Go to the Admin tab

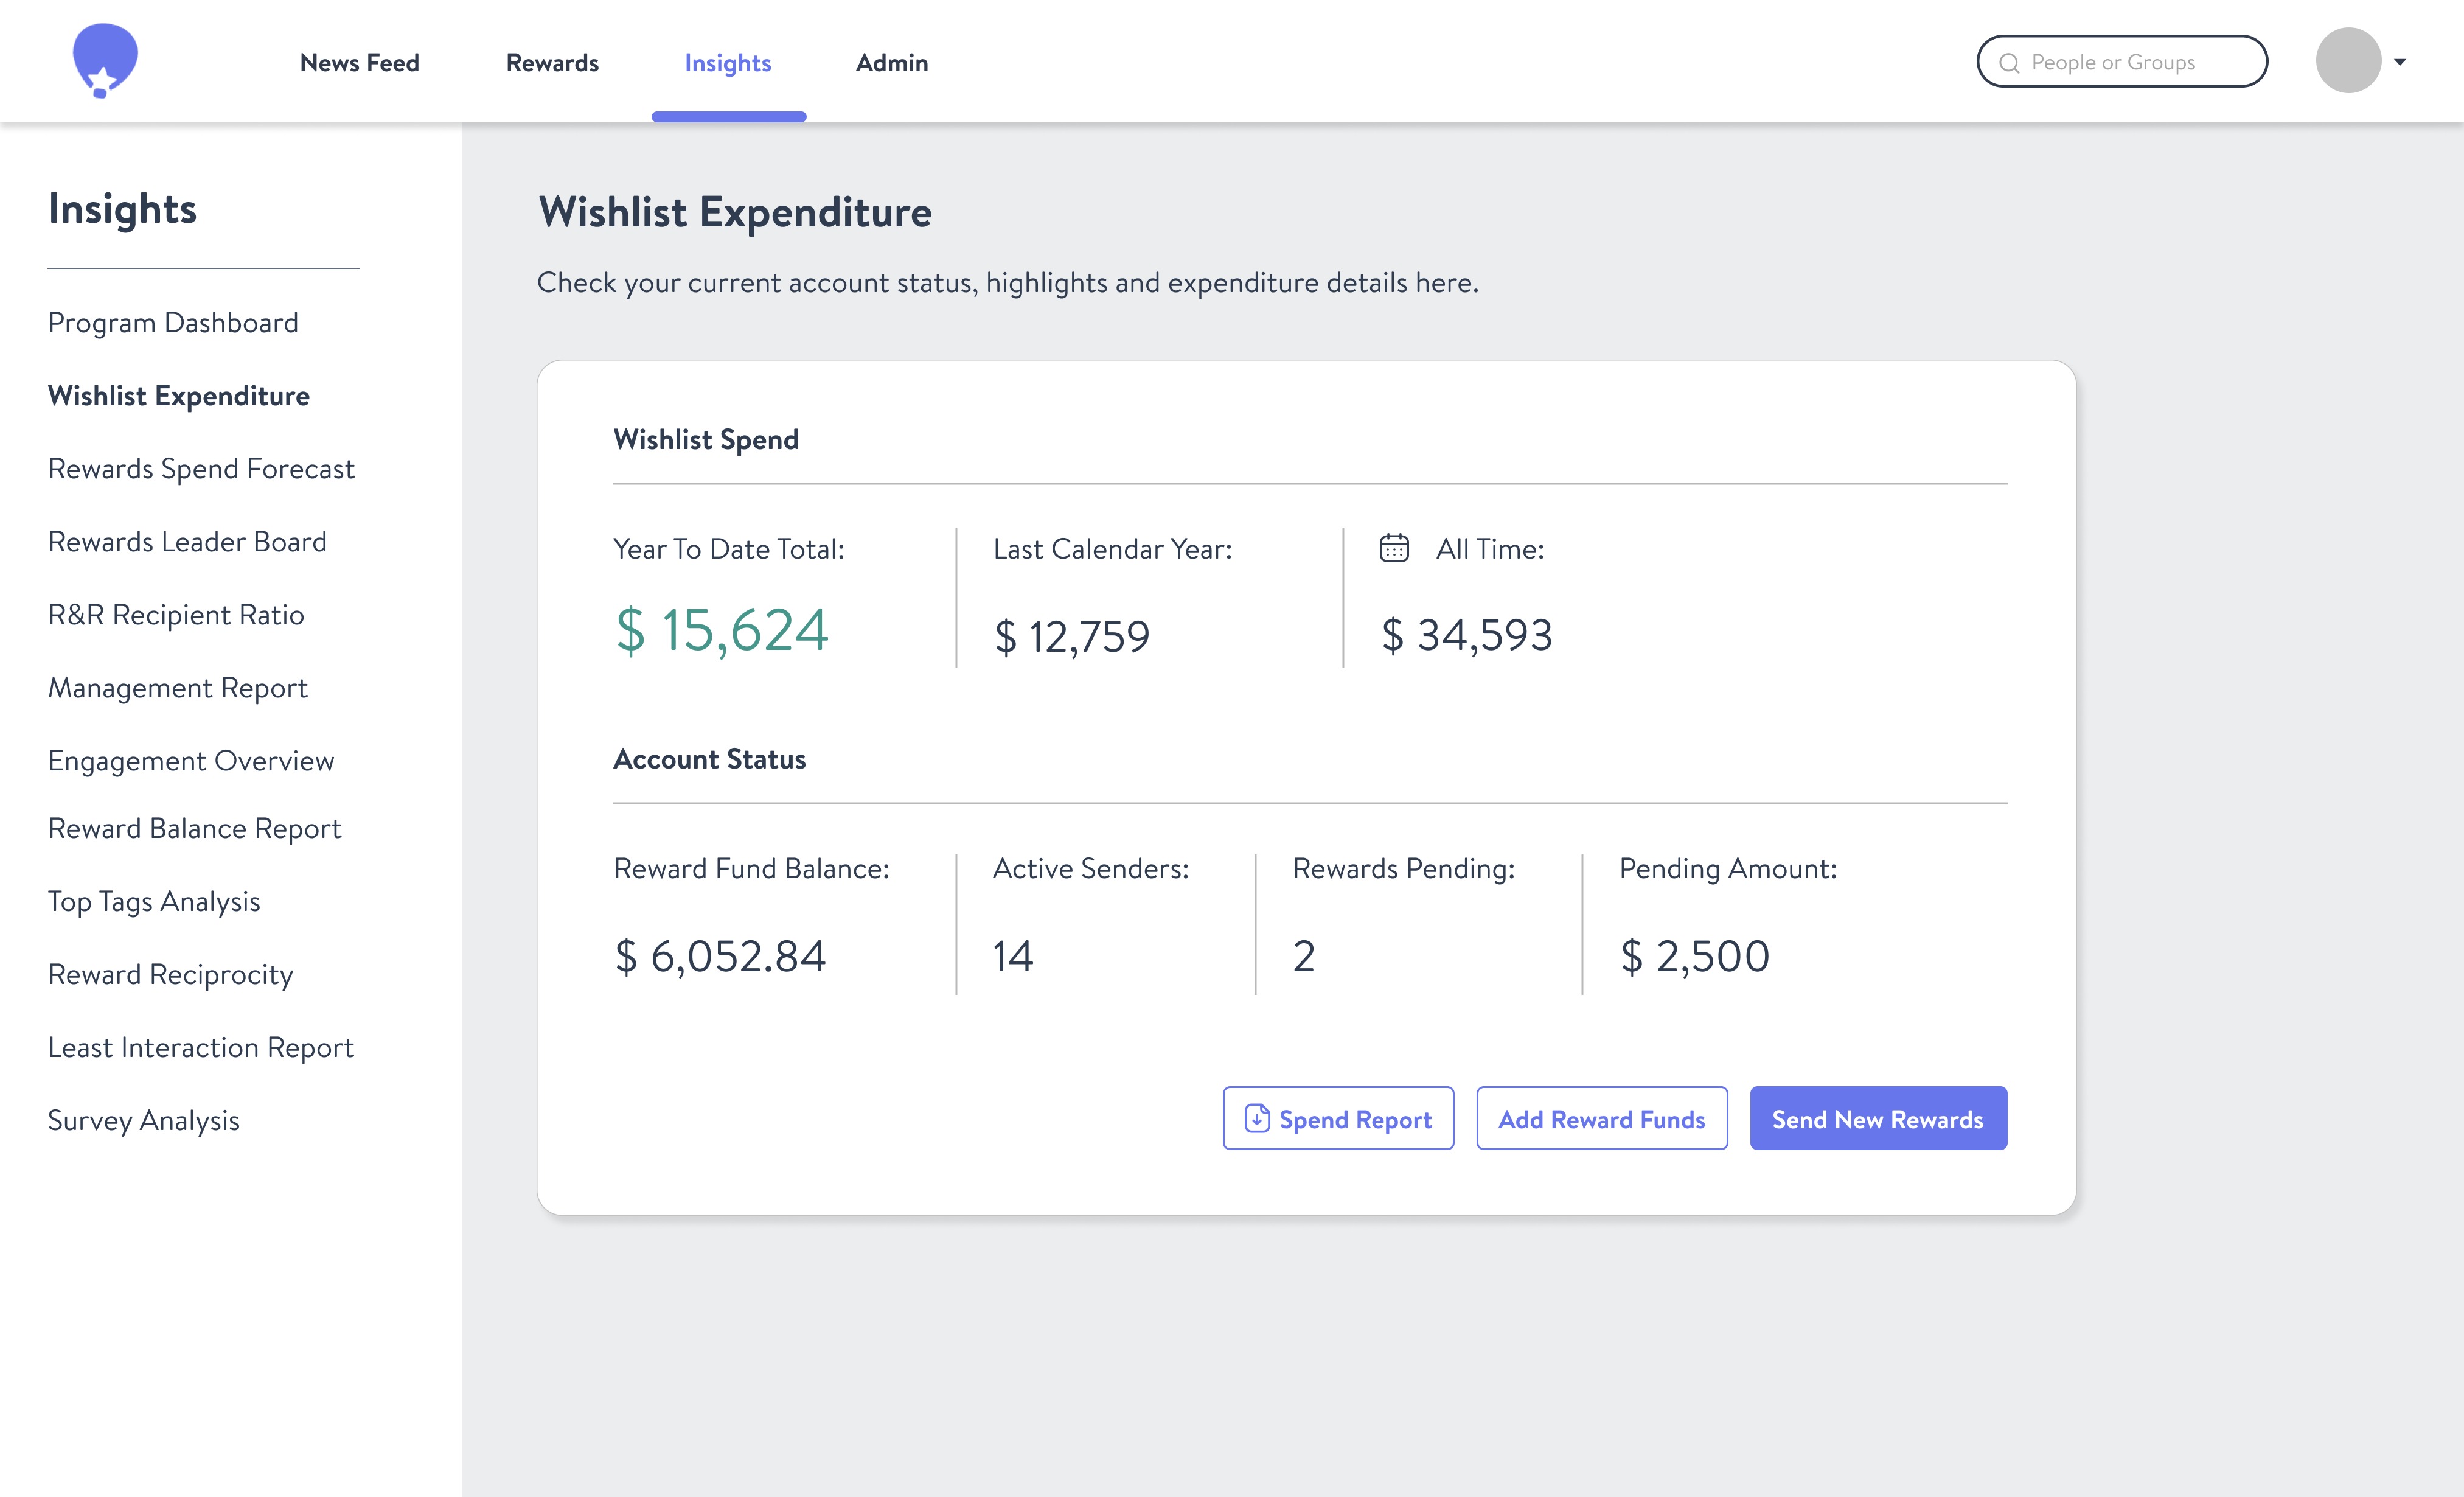coord(891,62)
